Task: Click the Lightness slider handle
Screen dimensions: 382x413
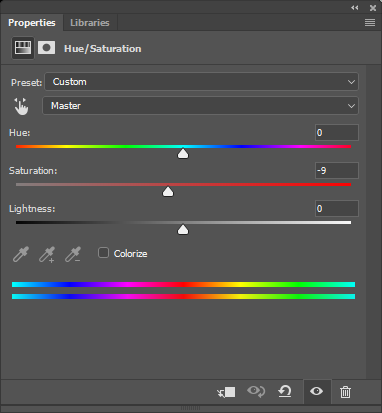Action: click(183, 230)
